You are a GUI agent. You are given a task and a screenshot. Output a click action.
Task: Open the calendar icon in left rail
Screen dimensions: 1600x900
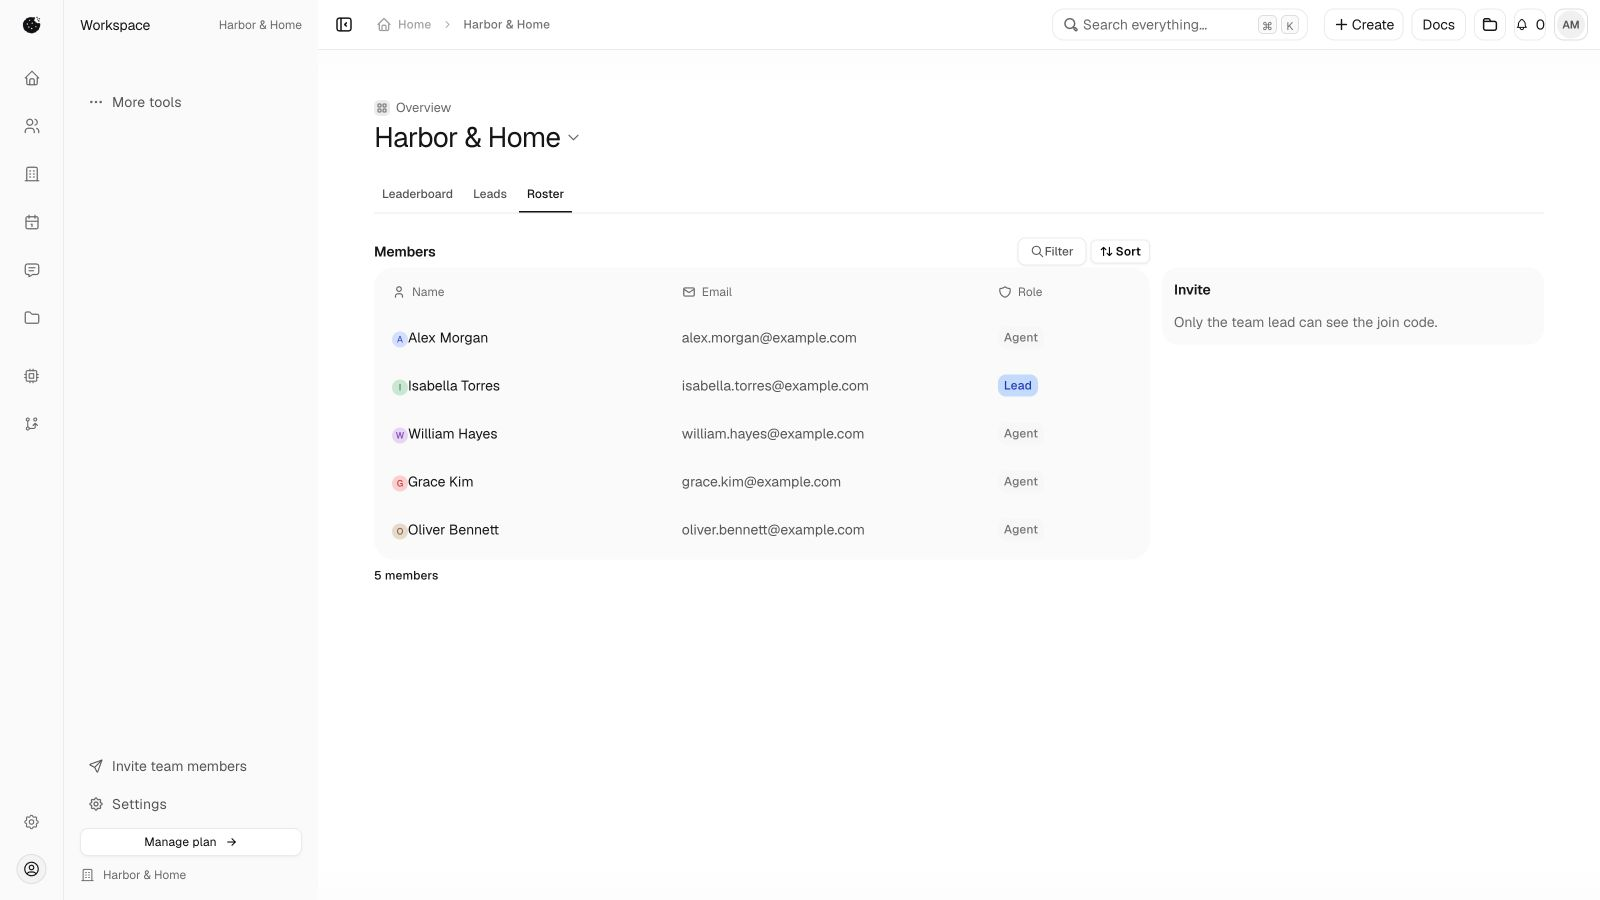(32, 222)
